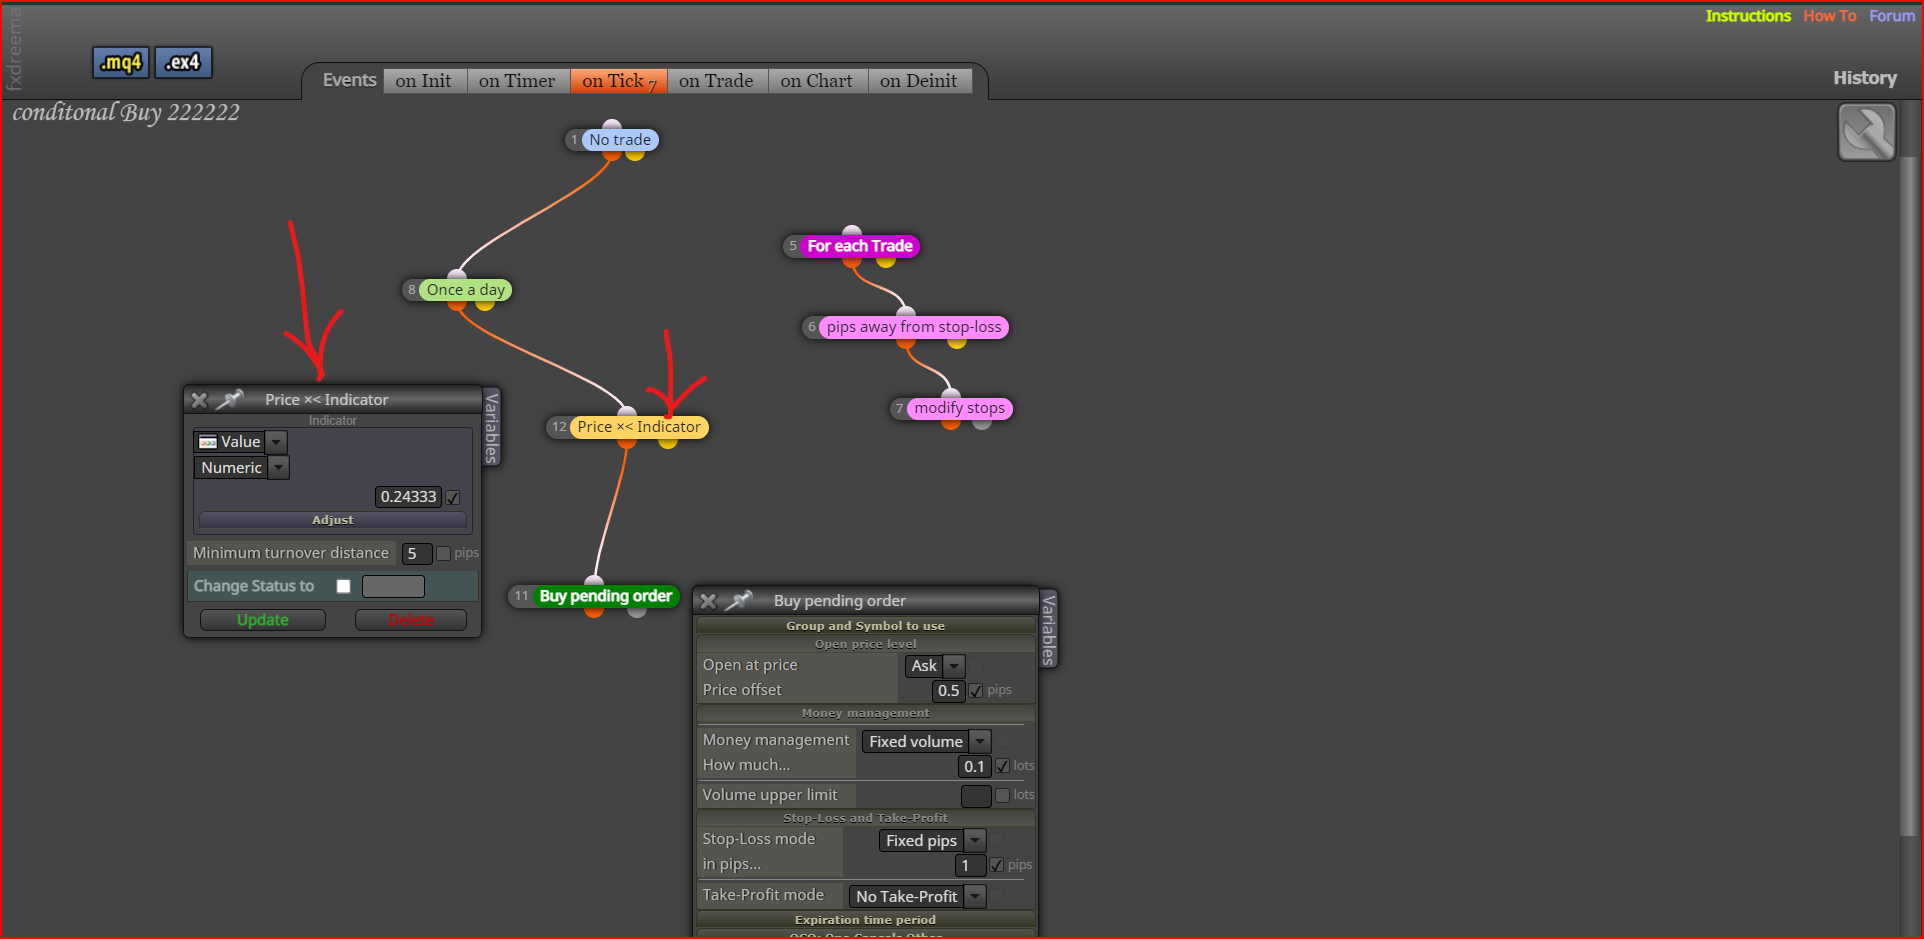
Task: Click the top input connector of For each Trade
Action: click(852, 231)
